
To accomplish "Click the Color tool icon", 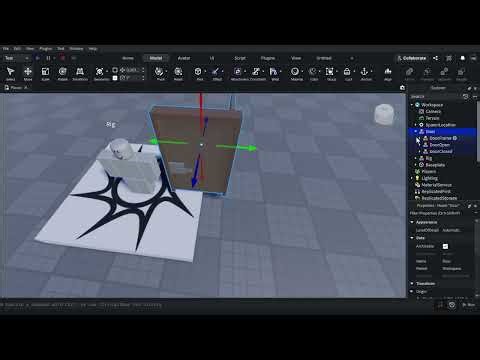I will tap(313, 71).
